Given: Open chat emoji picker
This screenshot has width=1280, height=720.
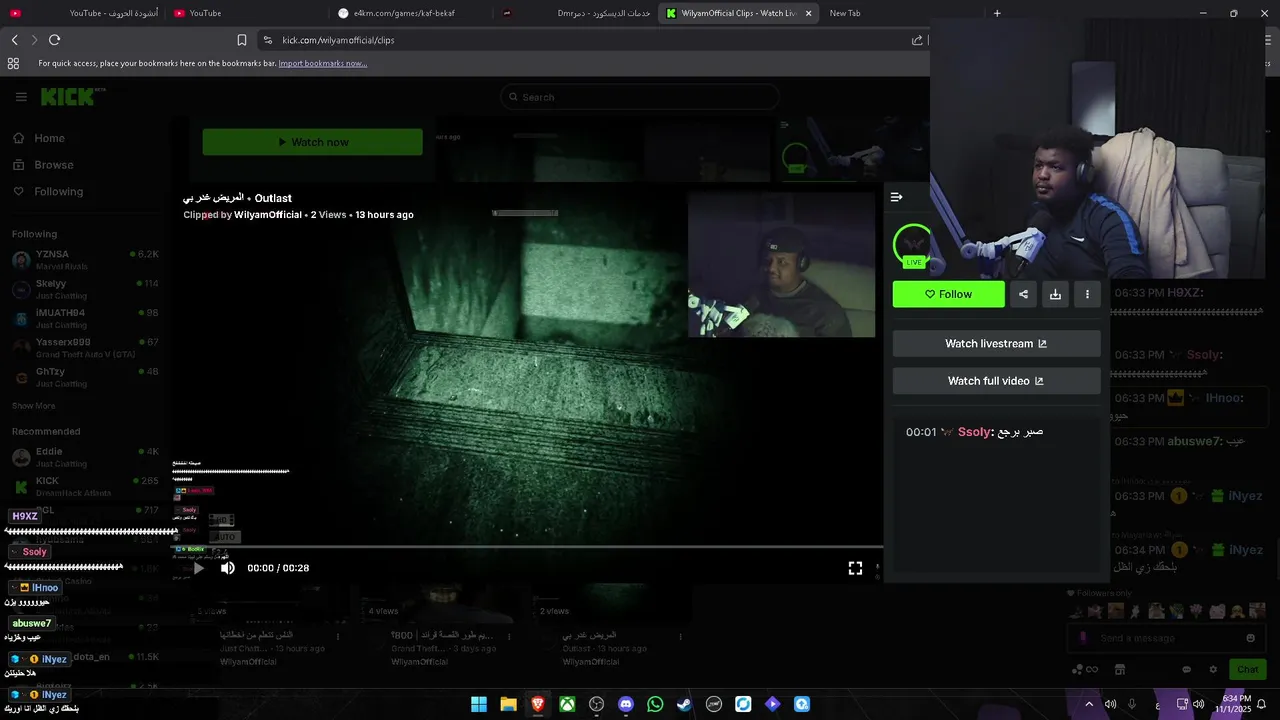Looking at the screenshot, I should tap(1250, 638).
